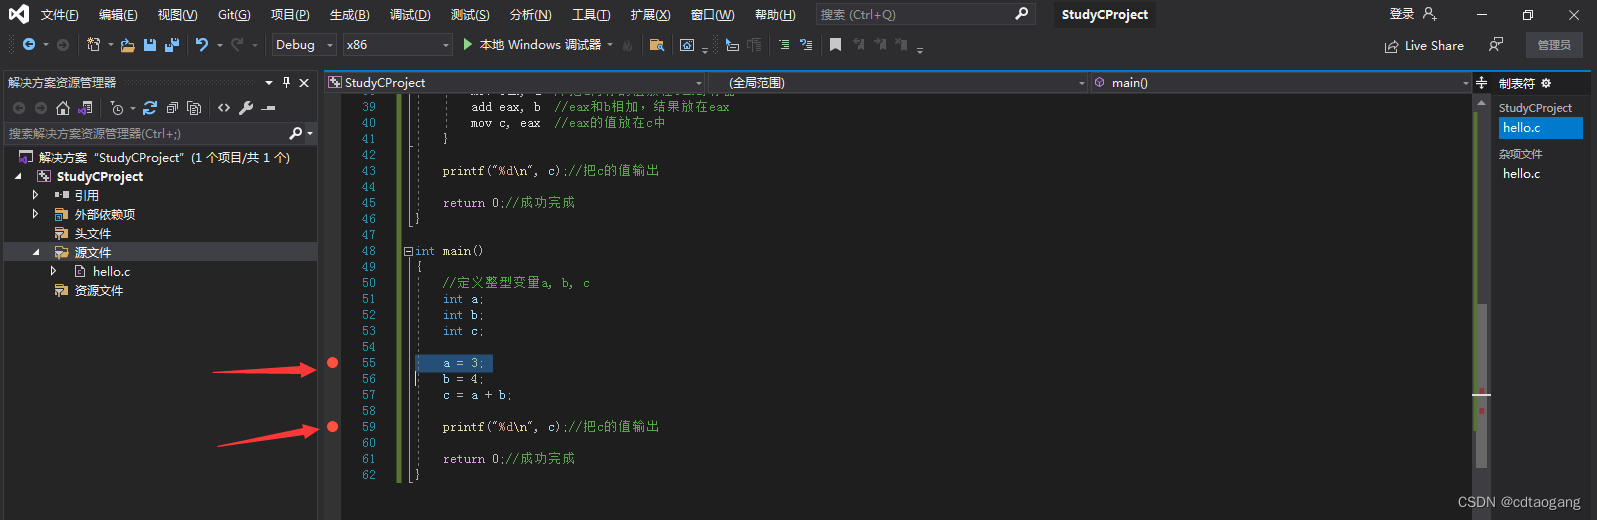Save all files with the toolbar icon
This screenshot has width=1597, height=520.
pos(172,45)
